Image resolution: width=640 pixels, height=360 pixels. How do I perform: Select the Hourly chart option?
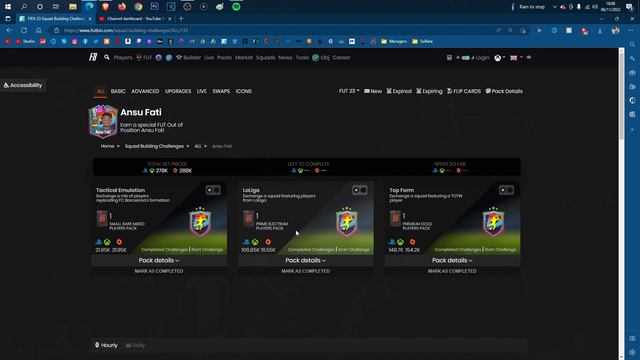click(106, 345)
